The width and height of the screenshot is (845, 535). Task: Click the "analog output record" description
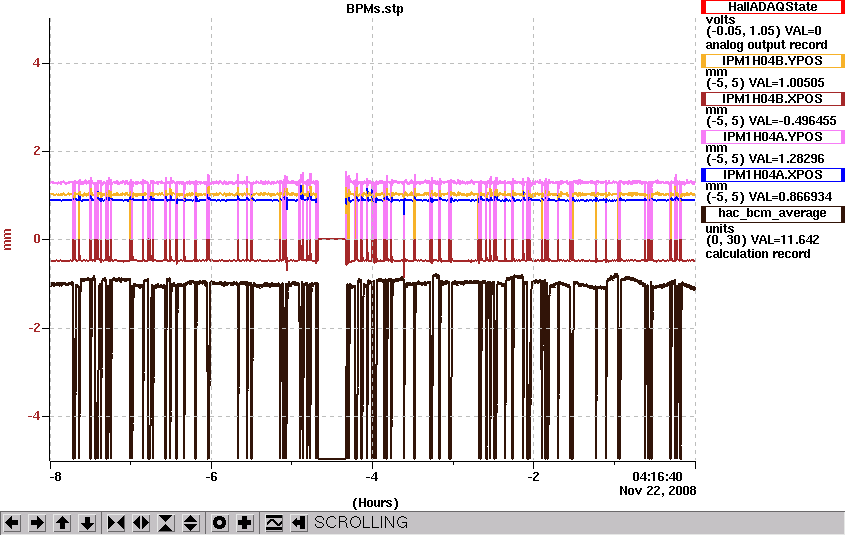[766, 45]
